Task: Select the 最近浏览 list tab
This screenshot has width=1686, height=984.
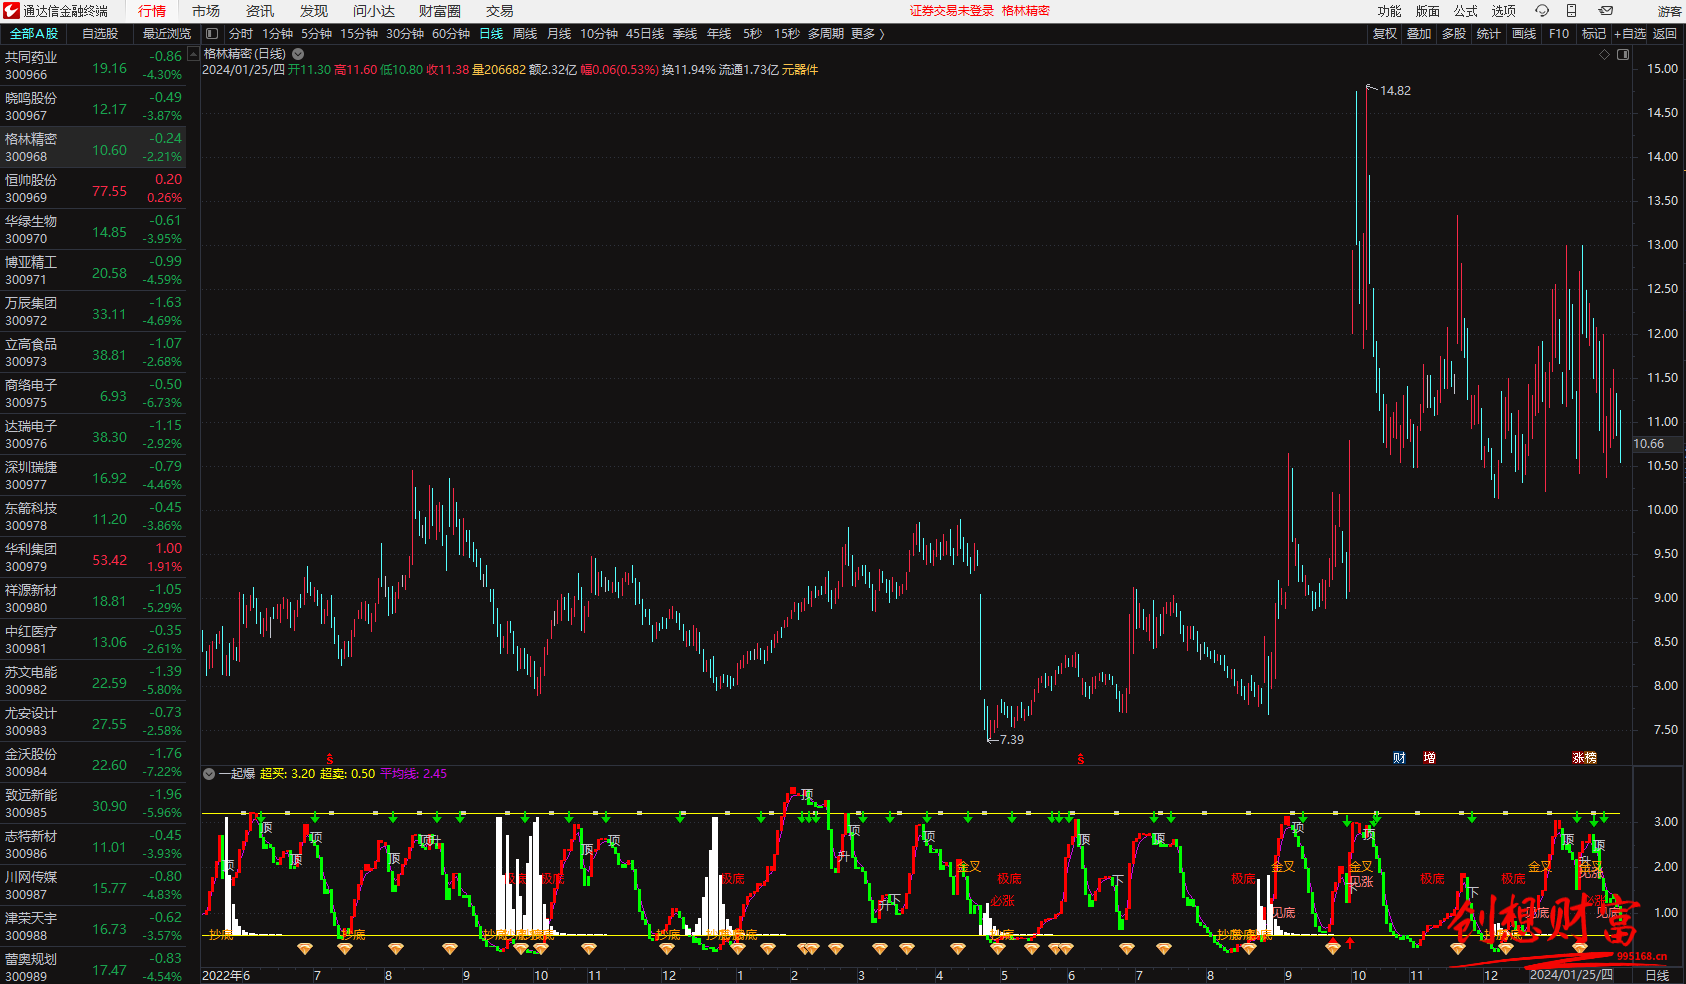Action: point(166,34)
